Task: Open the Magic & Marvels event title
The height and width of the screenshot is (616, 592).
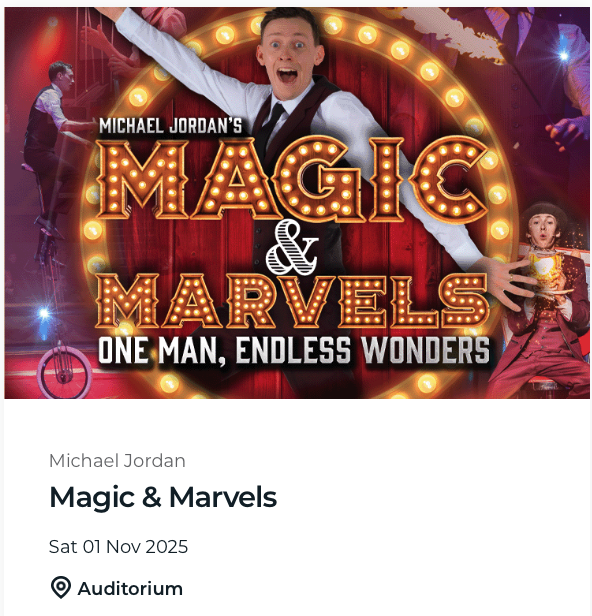Action: pyautogui.click(x=163, y=498)
